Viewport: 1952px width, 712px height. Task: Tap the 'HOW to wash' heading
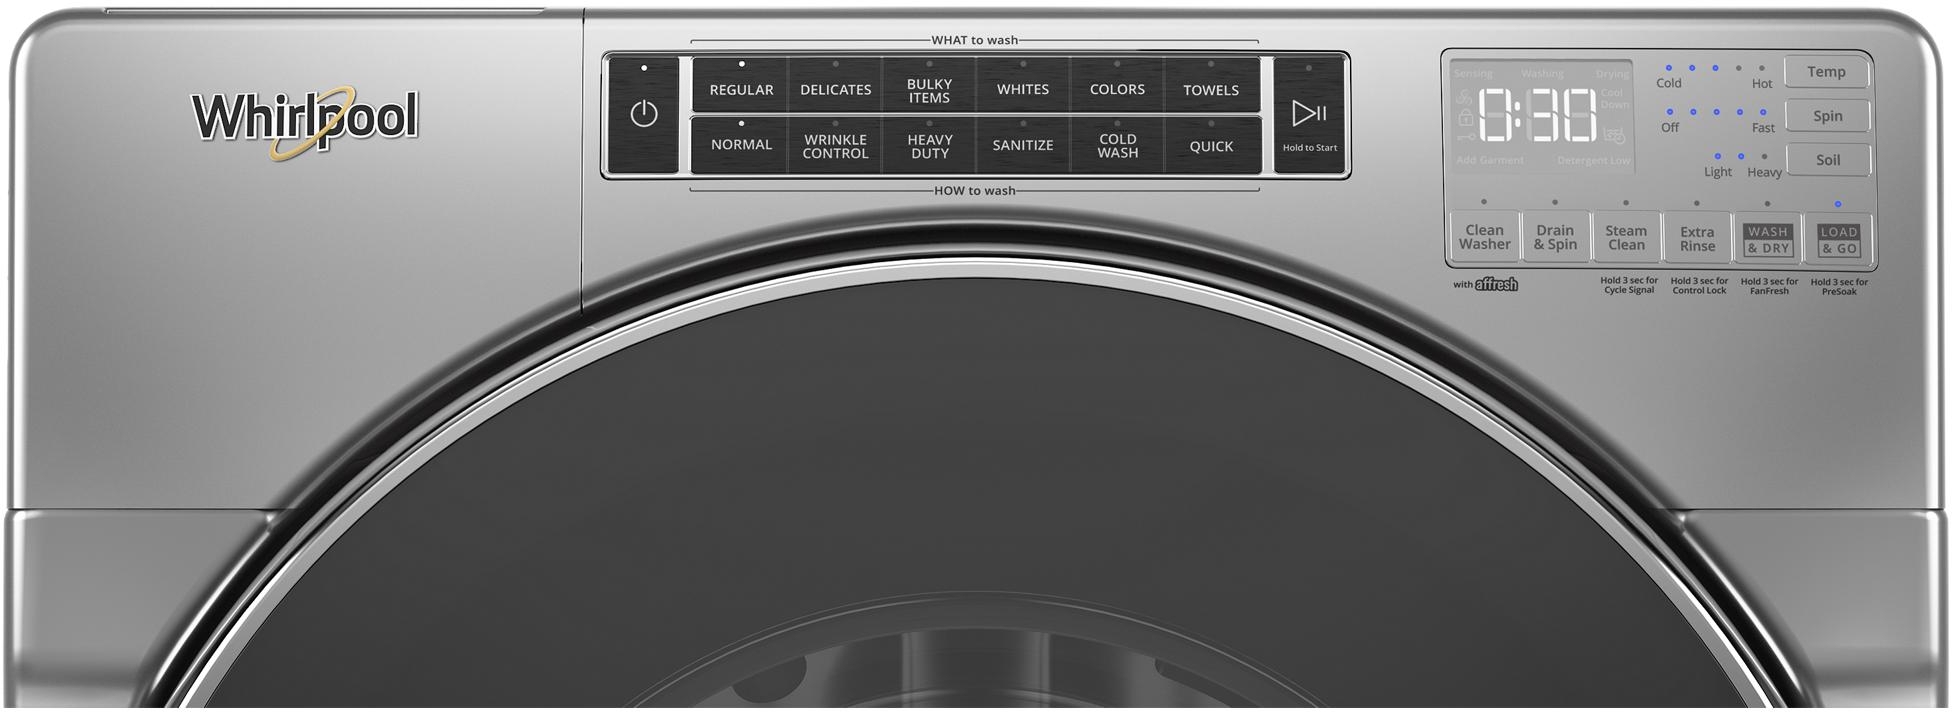pyautogui.click(x=974, y=190)
